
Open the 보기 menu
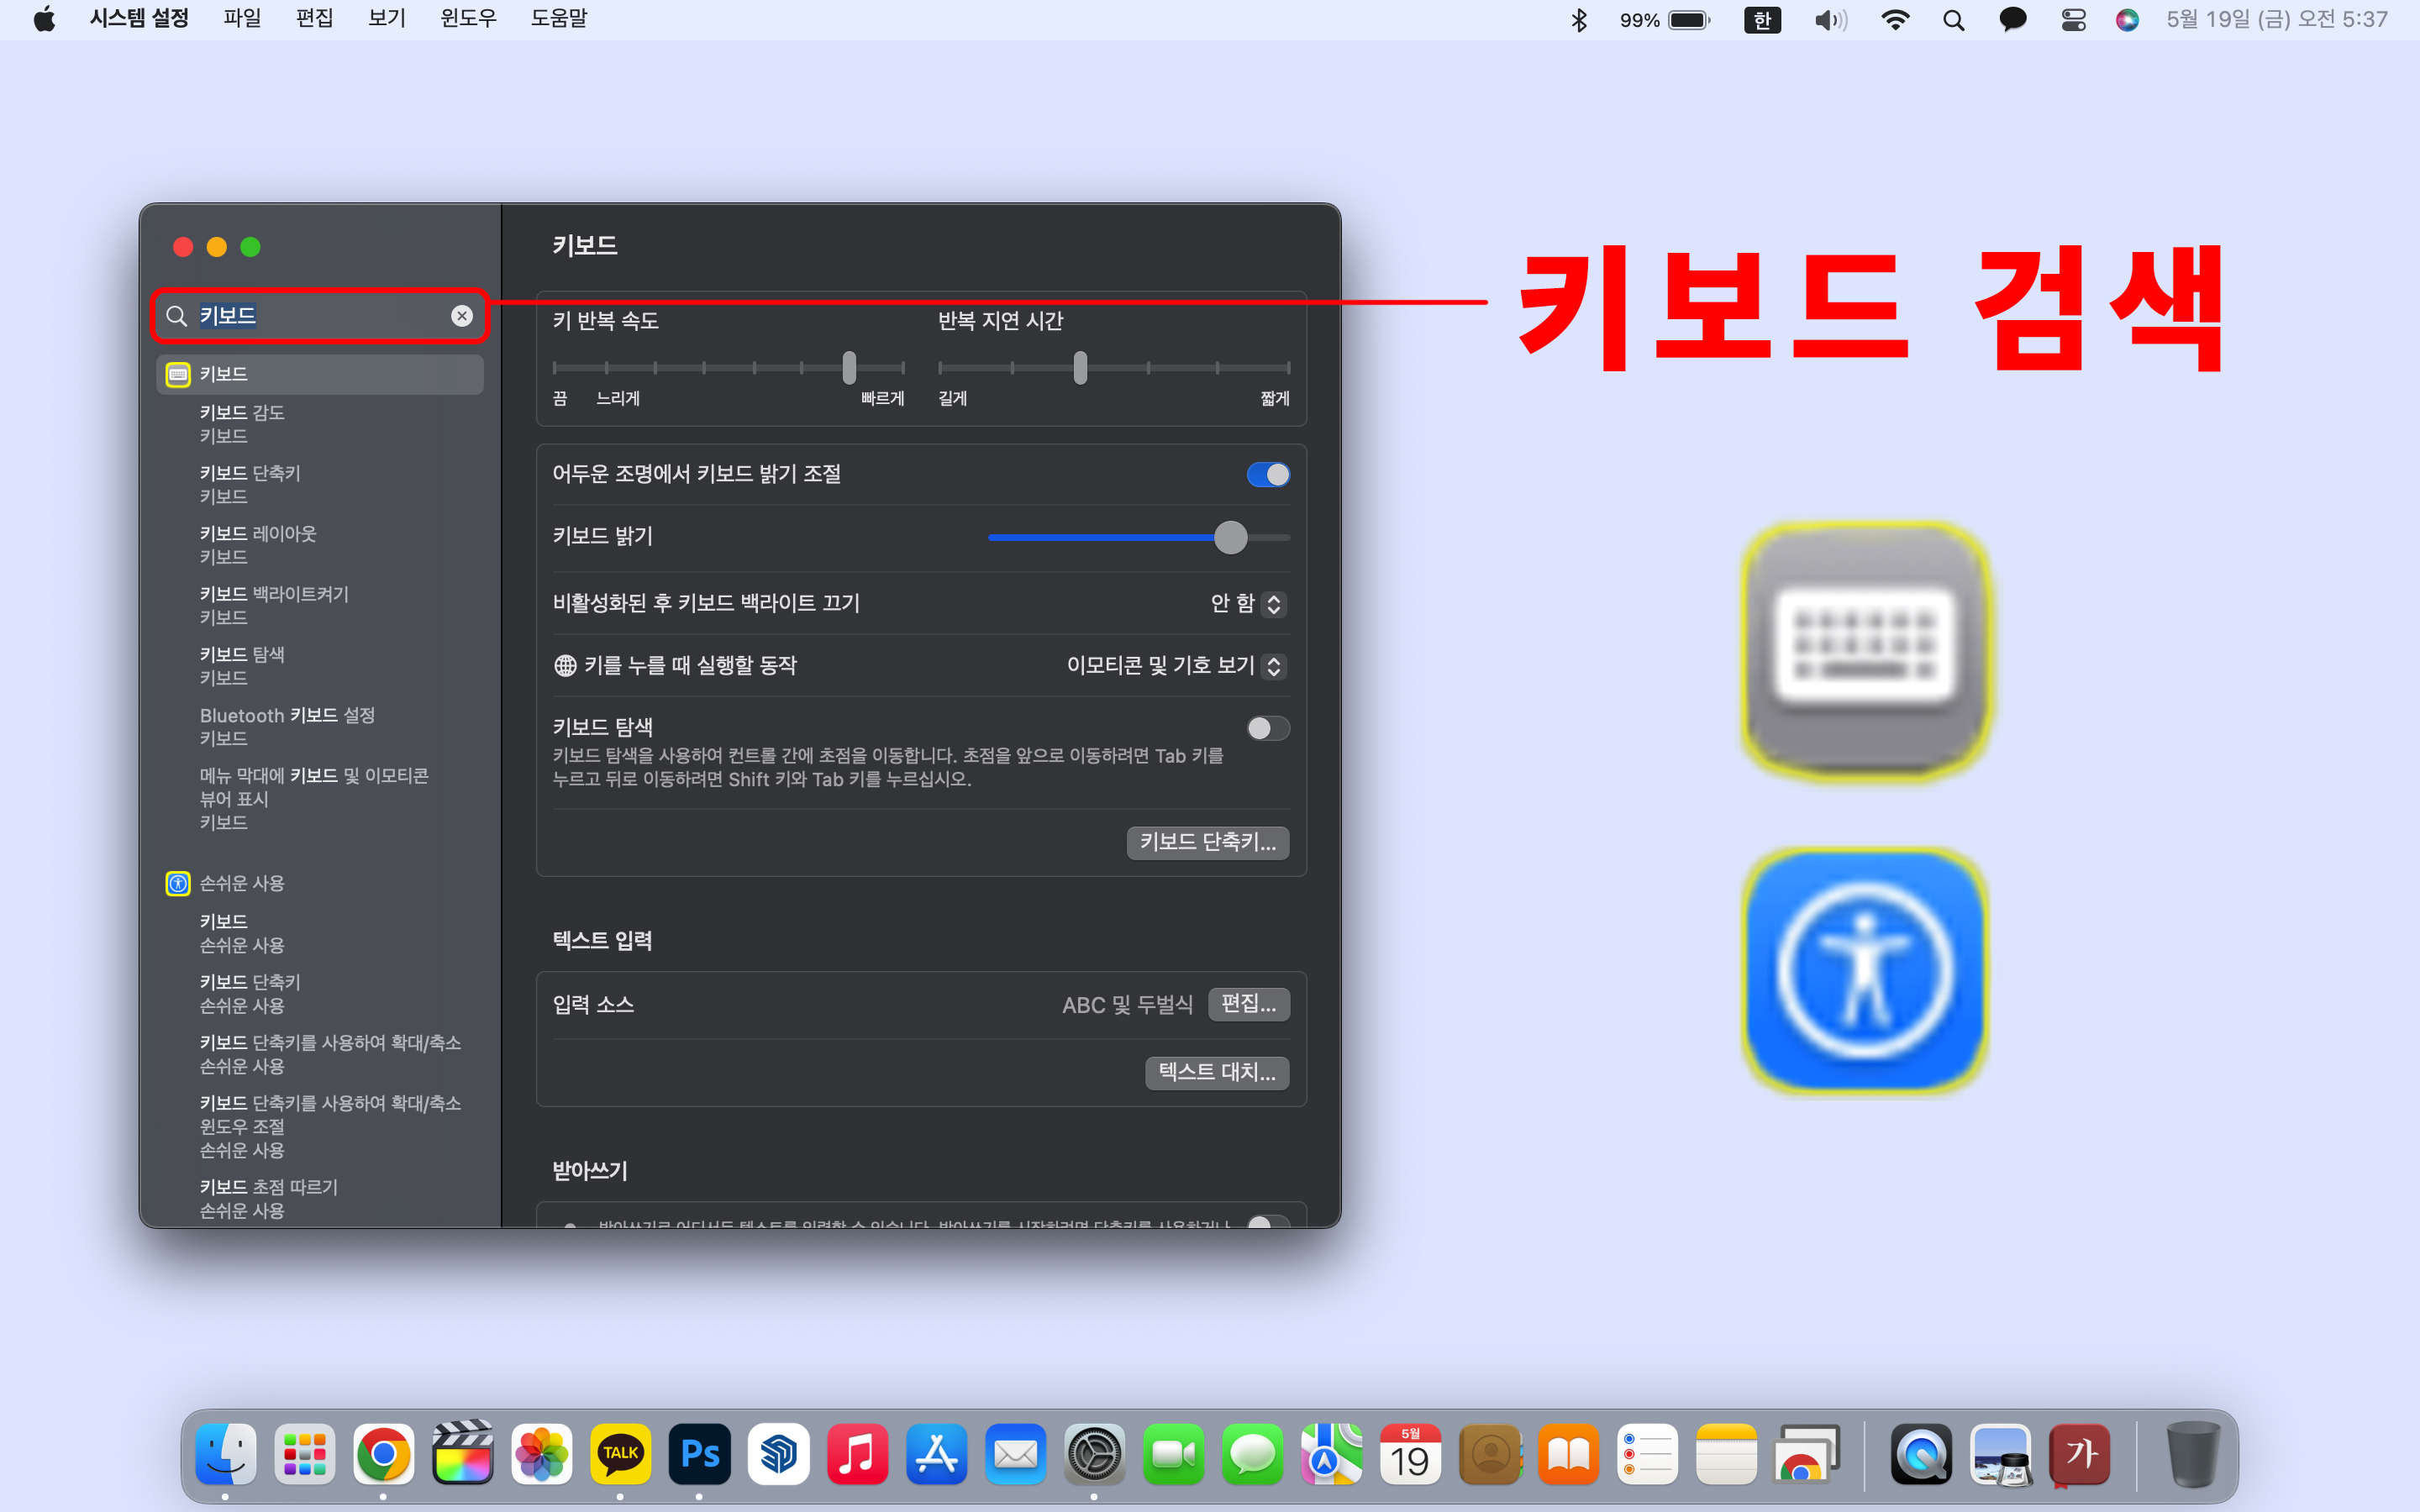coord(386,19)
